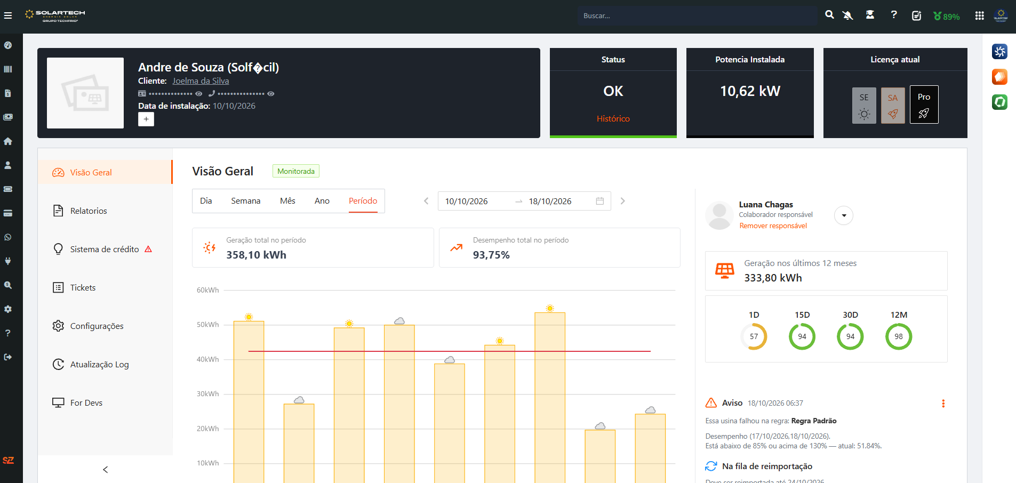
Task: Click the search magnifier icon in top bar
Action: click(x=829, y=15)
